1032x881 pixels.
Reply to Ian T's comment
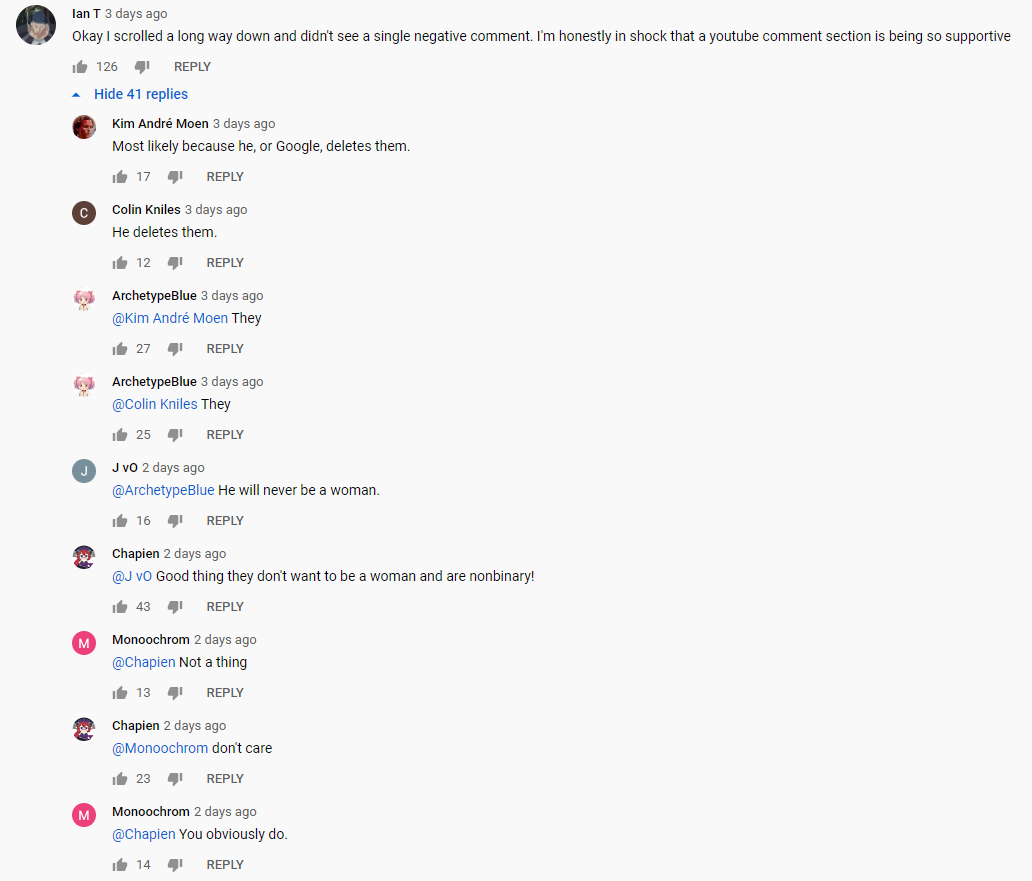coord(192,66)
